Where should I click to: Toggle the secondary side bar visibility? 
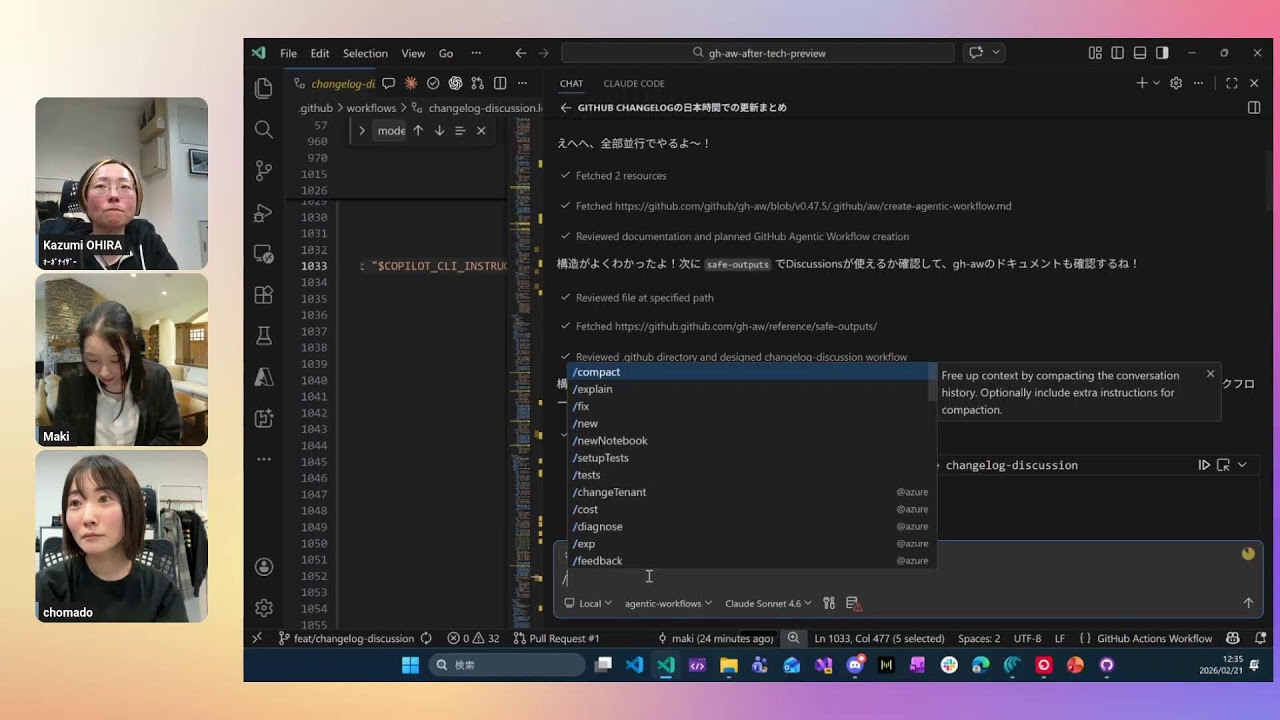point(1162,53)
